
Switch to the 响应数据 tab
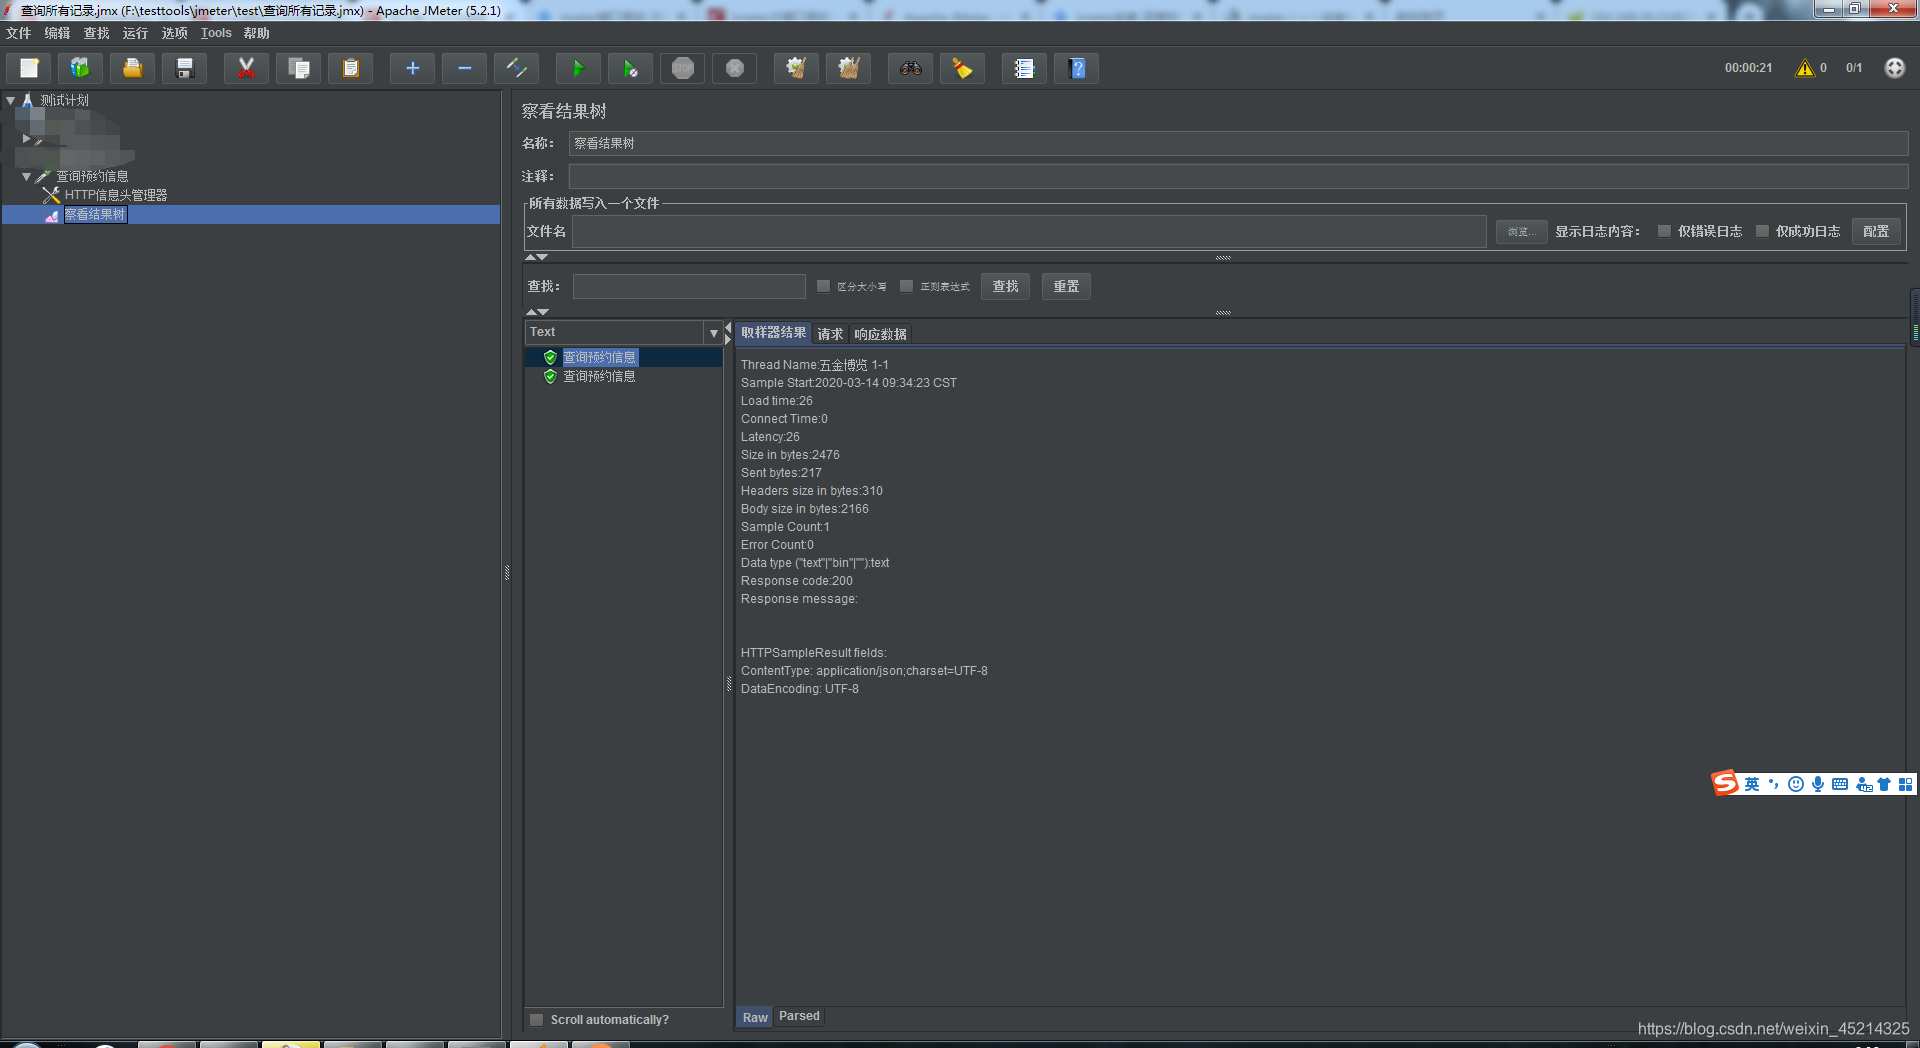pos(880,334)
